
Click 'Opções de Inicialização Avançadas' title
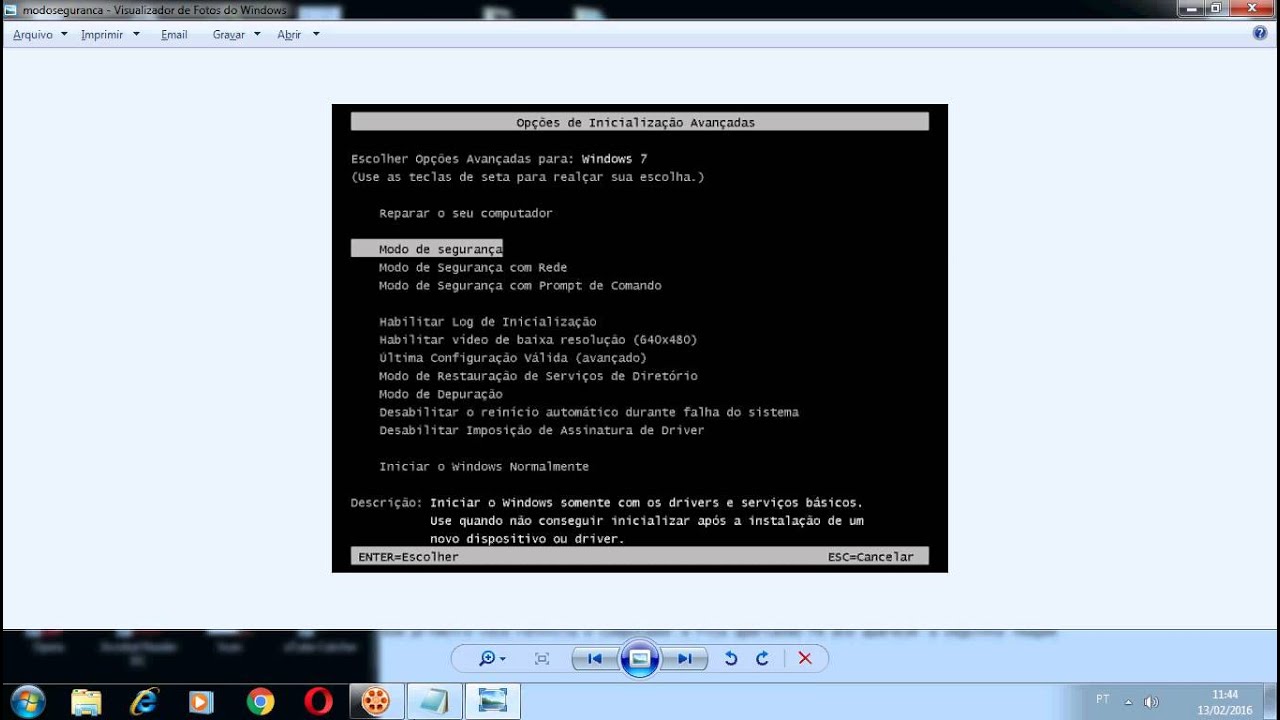[x=636, y=122]
